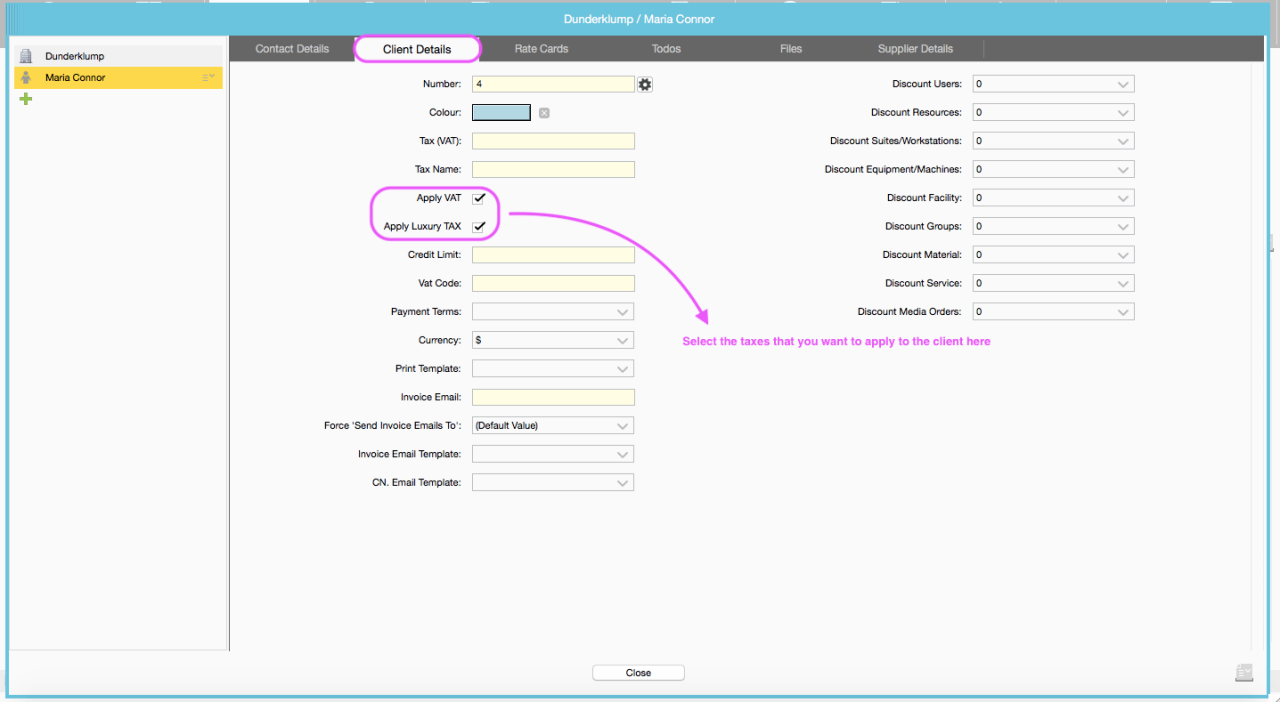Toggle the Apply Luxury TAX checkbox

tap(479, 227)
